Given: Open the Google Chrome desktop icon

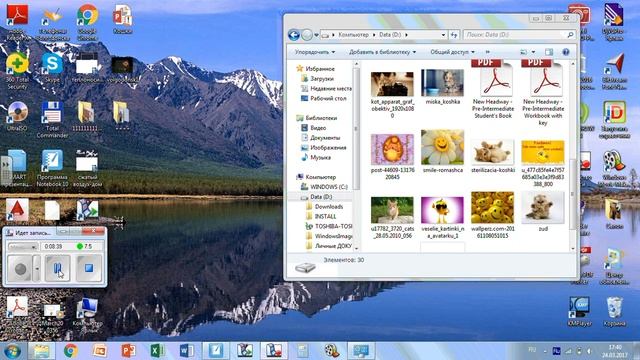Looking at the screenshot, I should pyautogui.click(x=87, y=20).
